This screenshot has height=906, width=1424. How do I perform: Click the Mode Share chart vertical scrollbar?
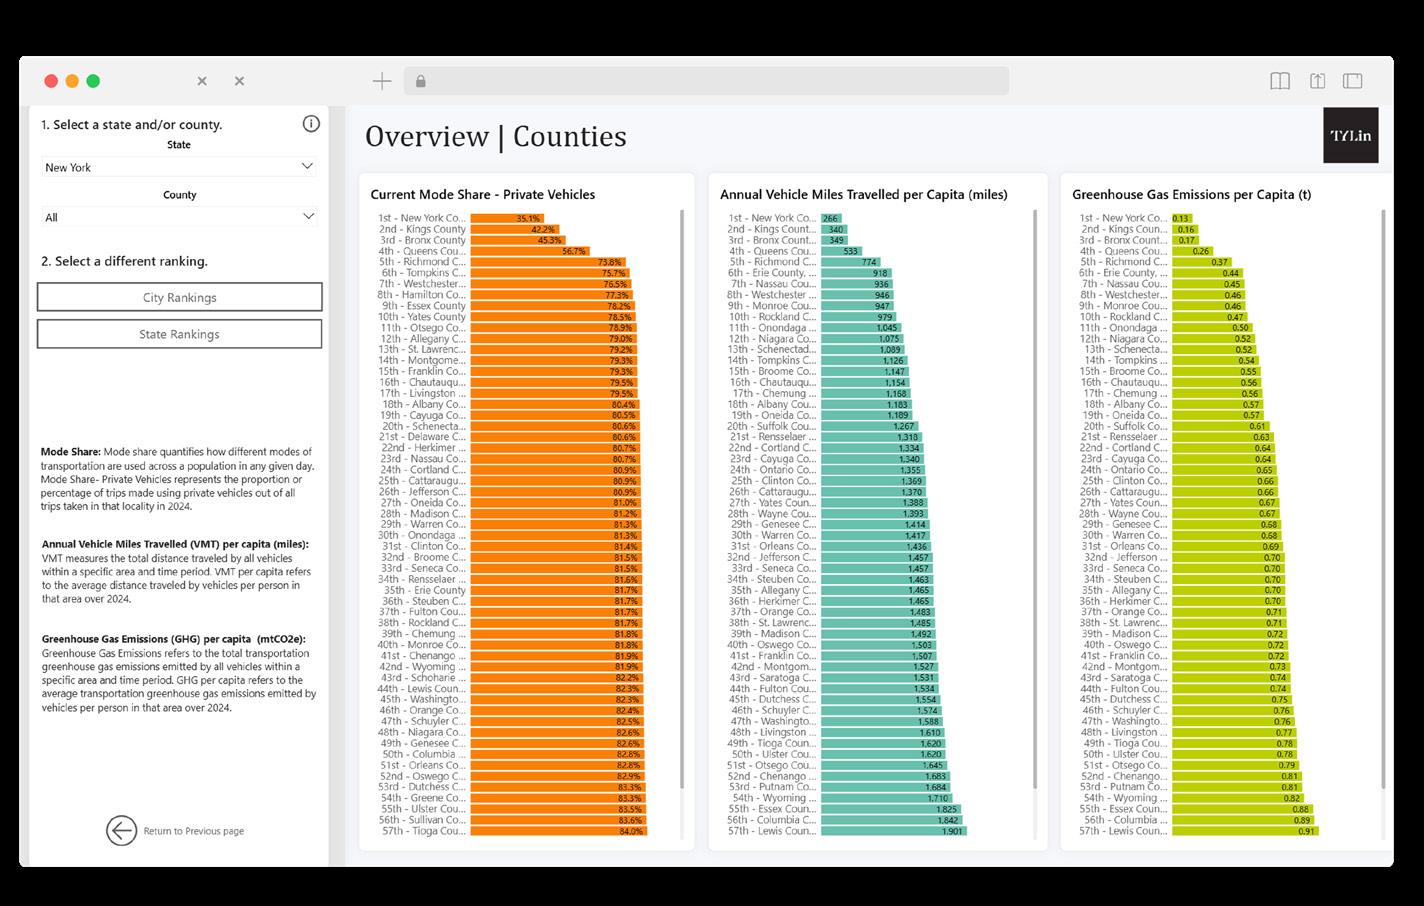[x=682, y=500]
